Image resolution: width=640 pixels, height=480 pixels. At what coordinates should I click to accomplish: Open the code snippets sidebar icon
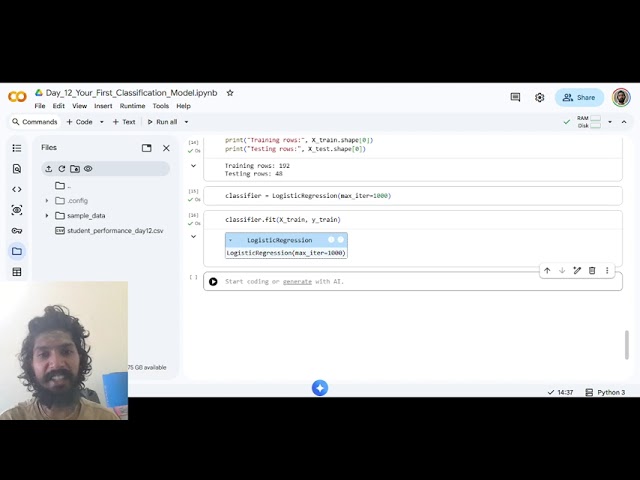click(x=17, y=189)
